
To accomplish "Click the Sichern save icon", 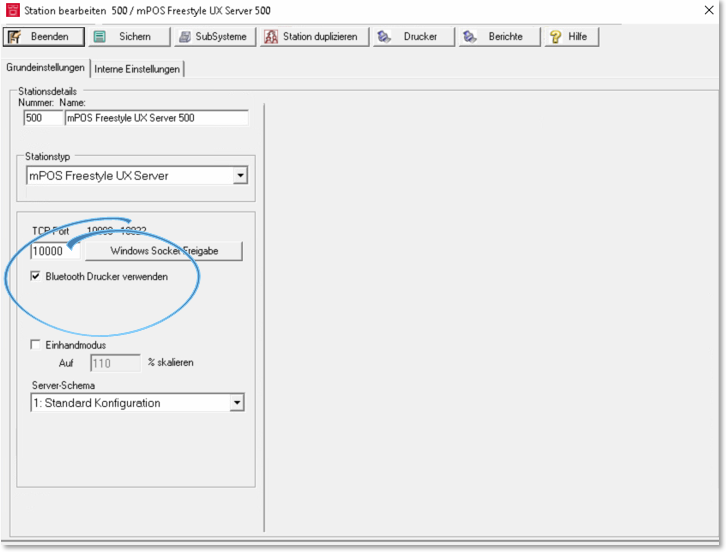I will point(100,37).
